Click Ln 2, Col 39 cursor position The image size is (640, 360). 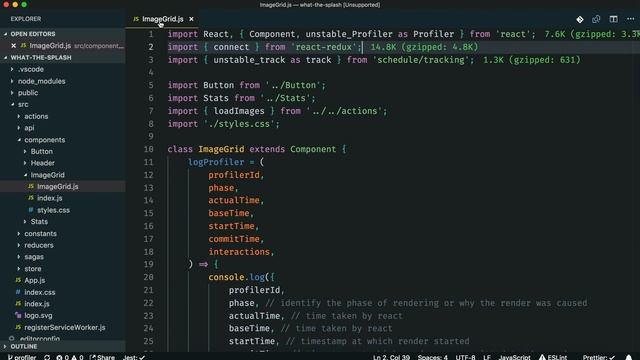coord(391,357)
